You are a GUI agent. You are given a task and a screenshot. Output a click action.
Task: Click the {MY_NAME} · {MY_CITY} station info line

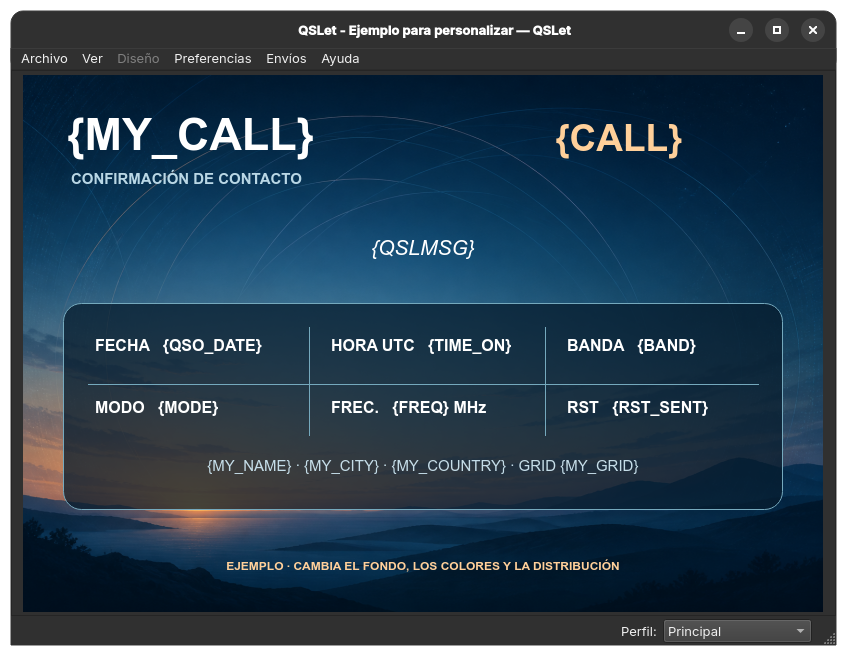click(423, 466)
